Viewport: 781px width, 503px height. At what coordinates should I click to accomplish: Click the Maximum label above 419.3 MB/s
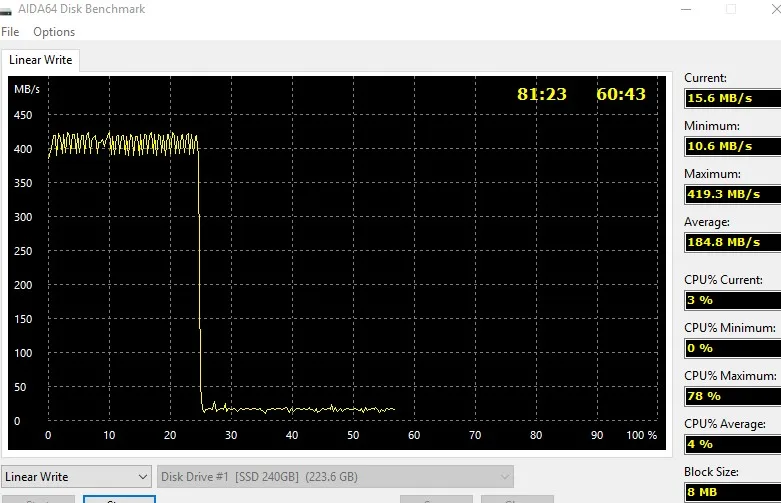tap(712, 174)
